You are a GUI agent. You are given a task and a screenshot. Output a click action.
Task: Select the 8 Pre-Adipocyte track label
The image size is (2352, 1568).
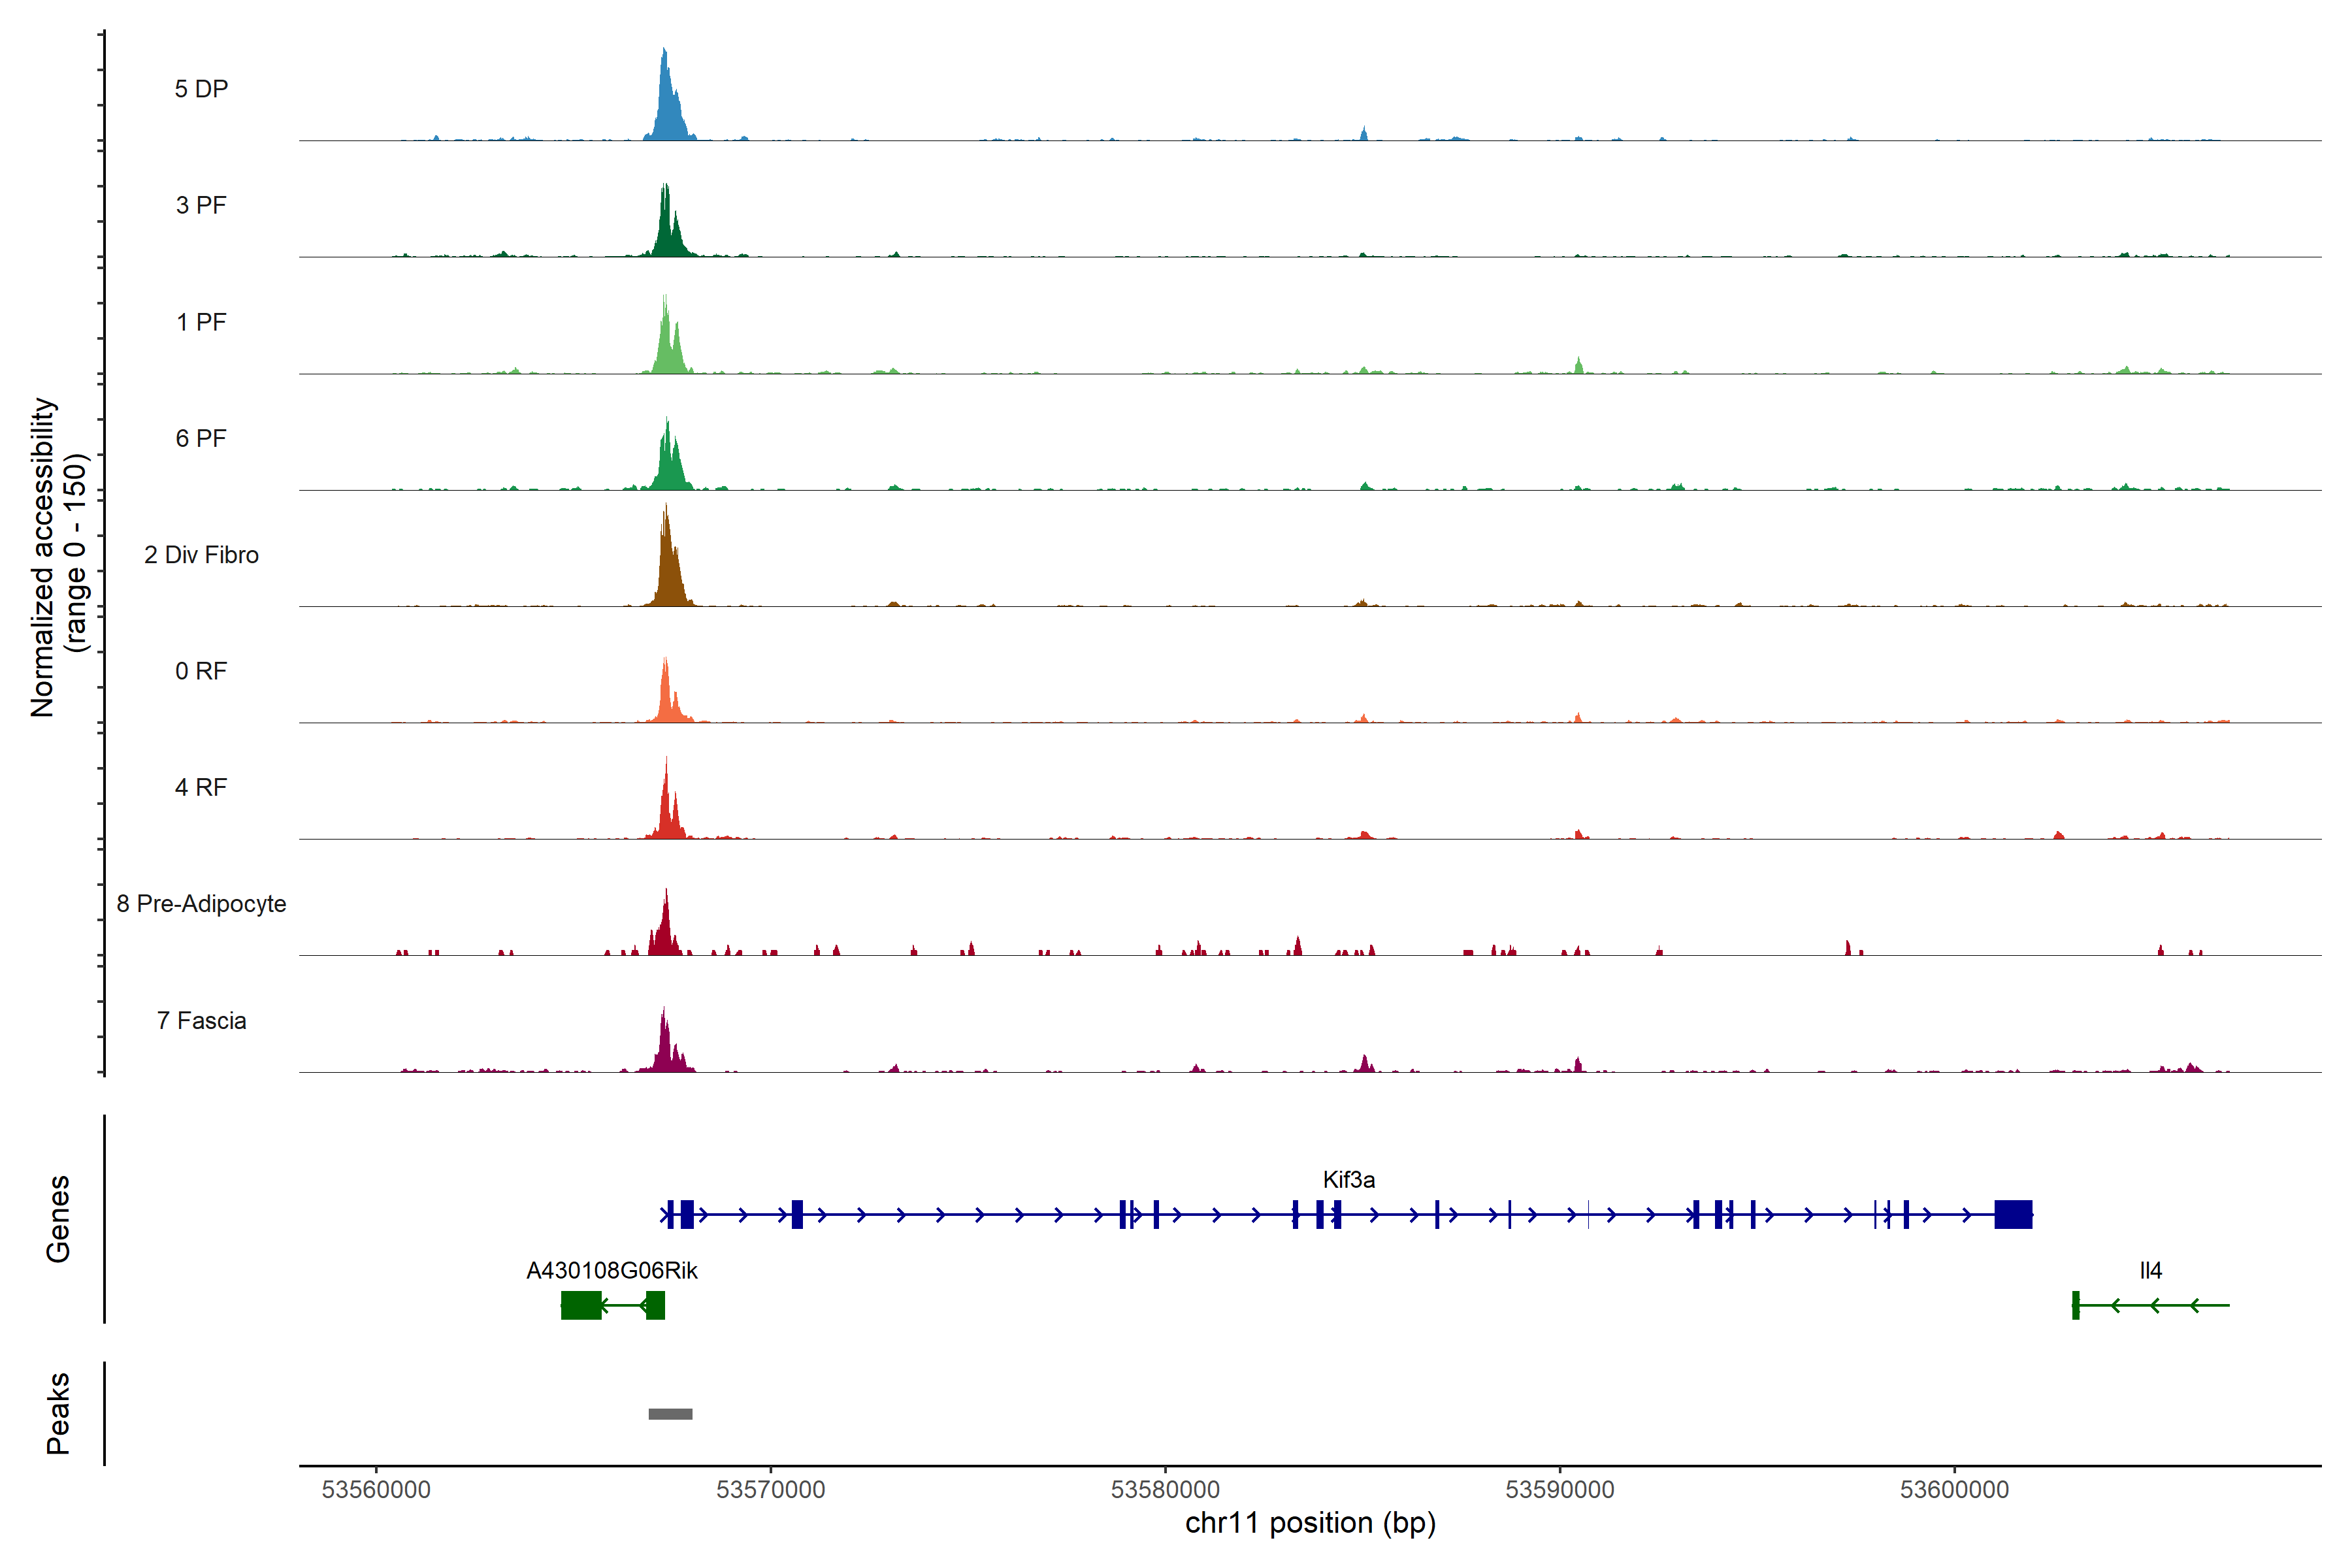[201, 904]
